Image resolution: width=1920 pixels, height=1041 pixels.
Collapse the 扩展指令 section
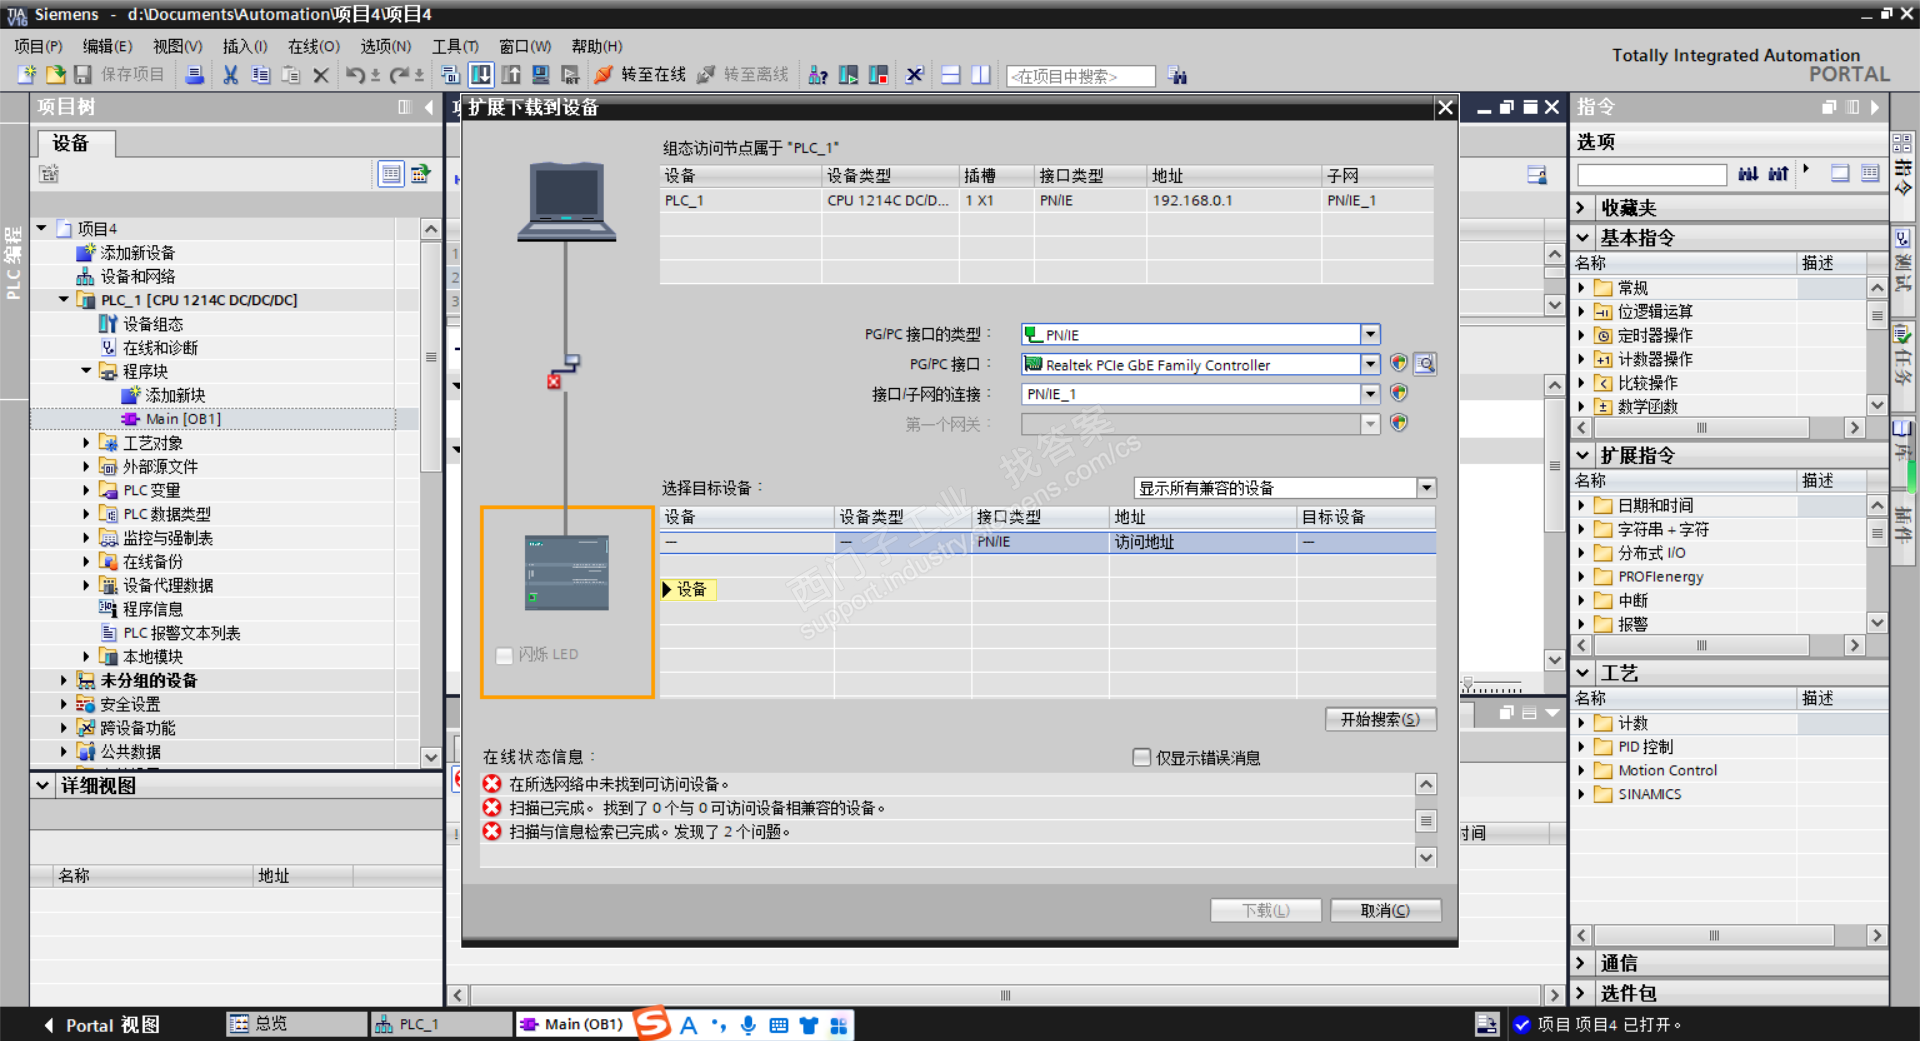tap(1582, 455)
